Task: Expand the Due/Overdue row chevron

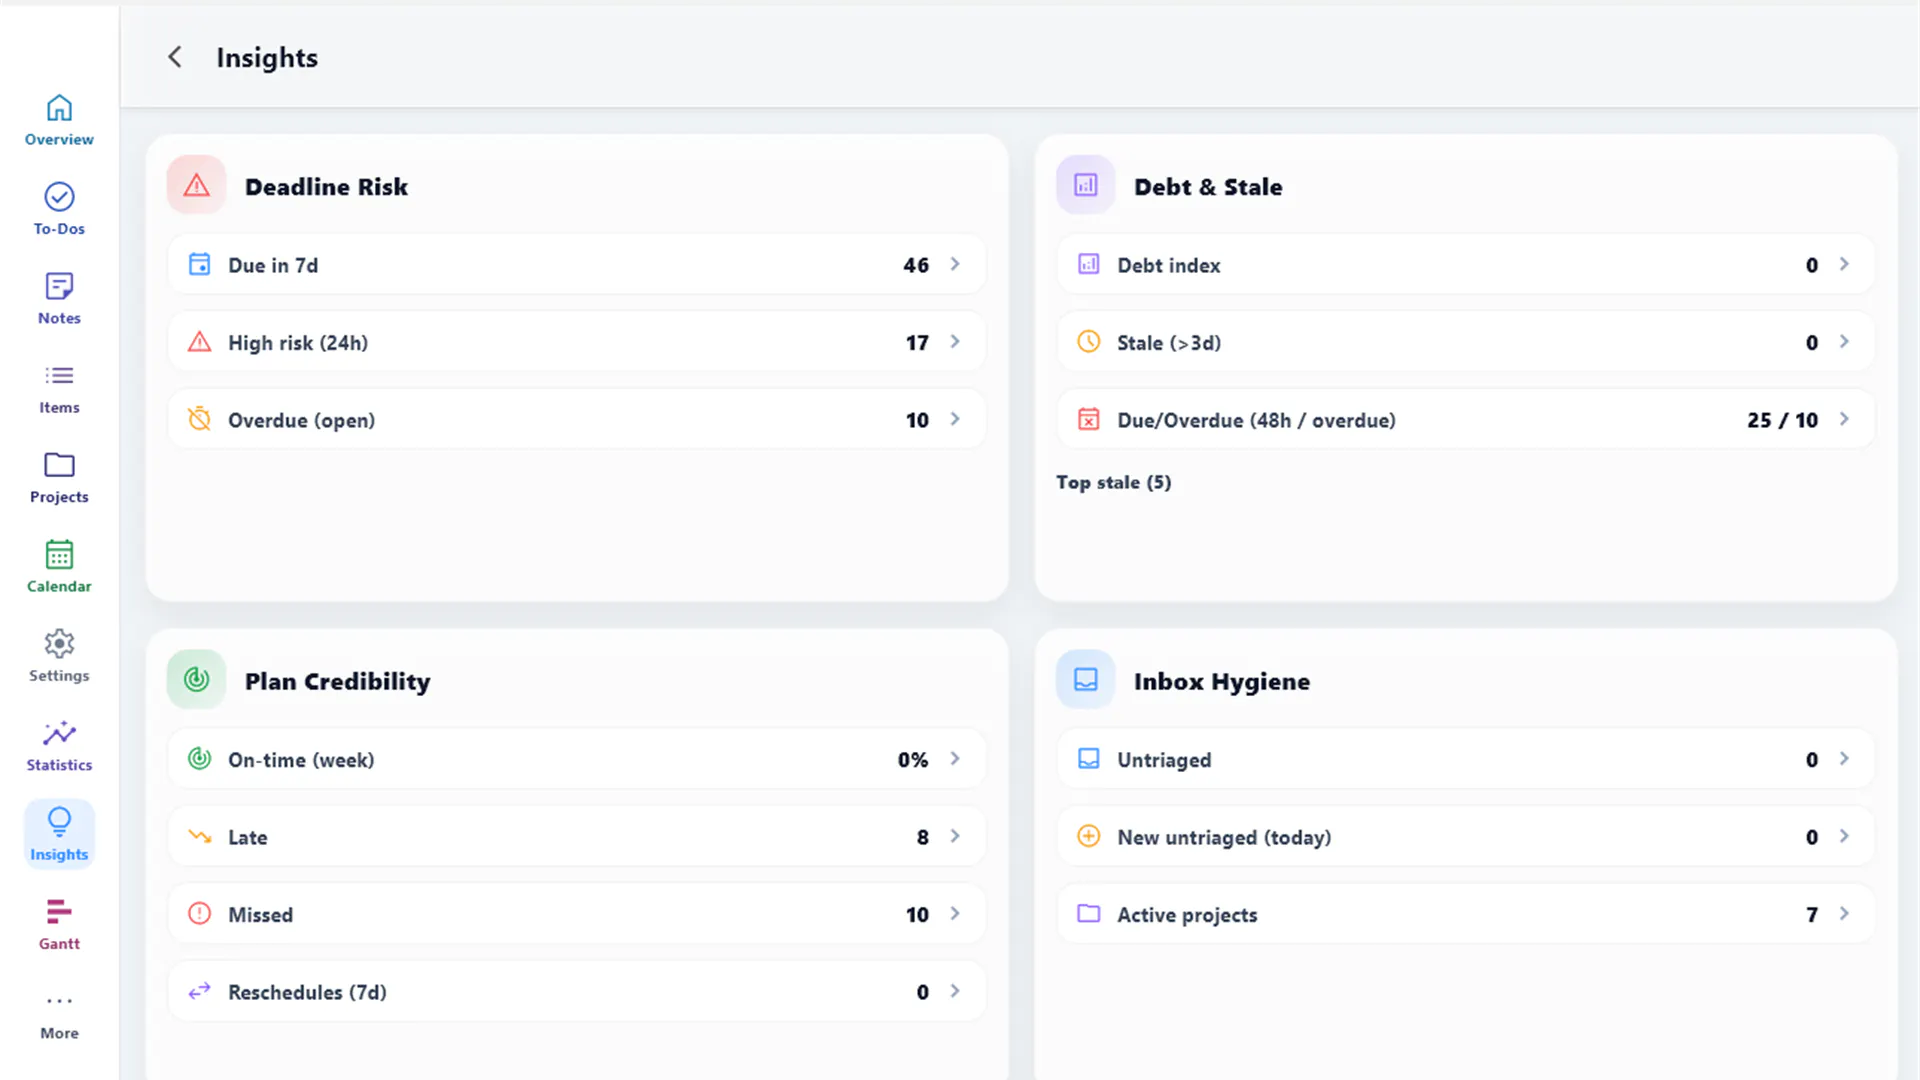Action: (1844, 419)
